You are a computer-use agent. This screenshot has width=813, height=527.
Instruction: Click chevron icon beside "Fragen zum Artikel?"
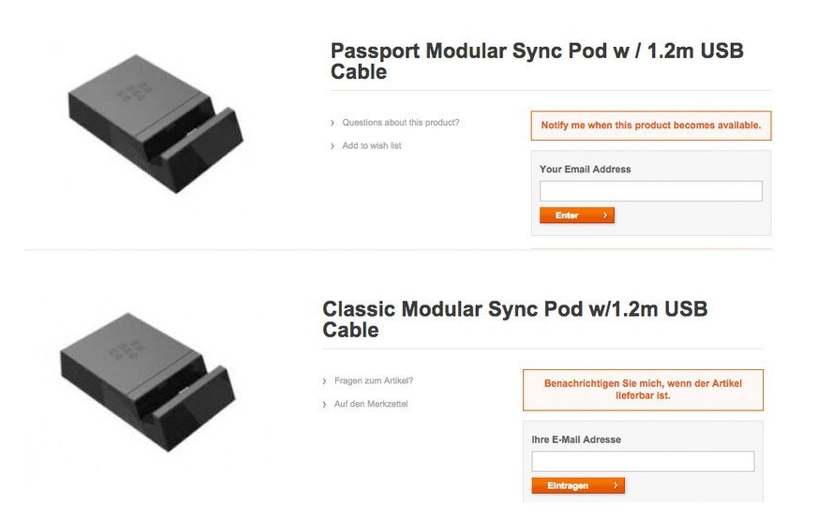(324, 381)
